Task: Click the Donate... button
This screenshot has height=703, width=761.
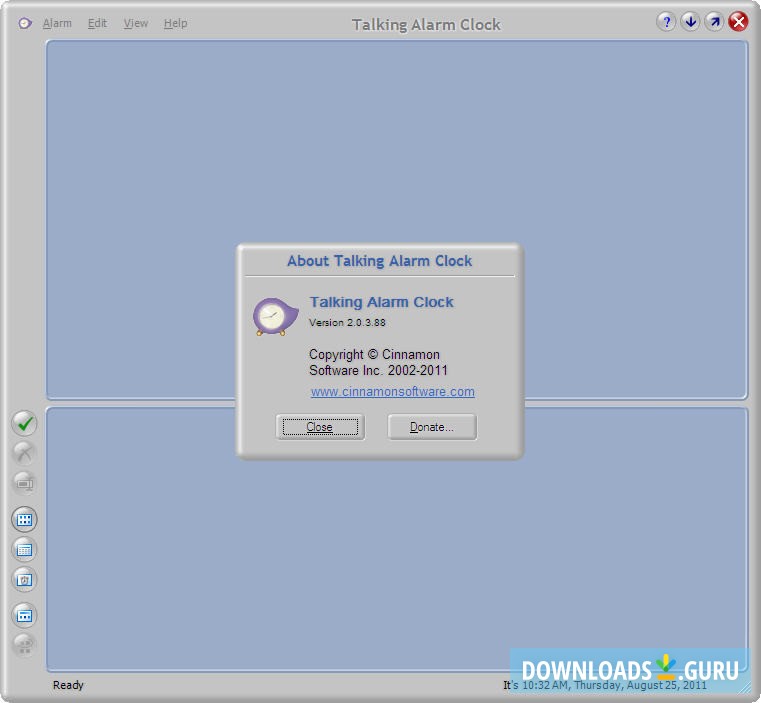Action: tap(432, 427)
